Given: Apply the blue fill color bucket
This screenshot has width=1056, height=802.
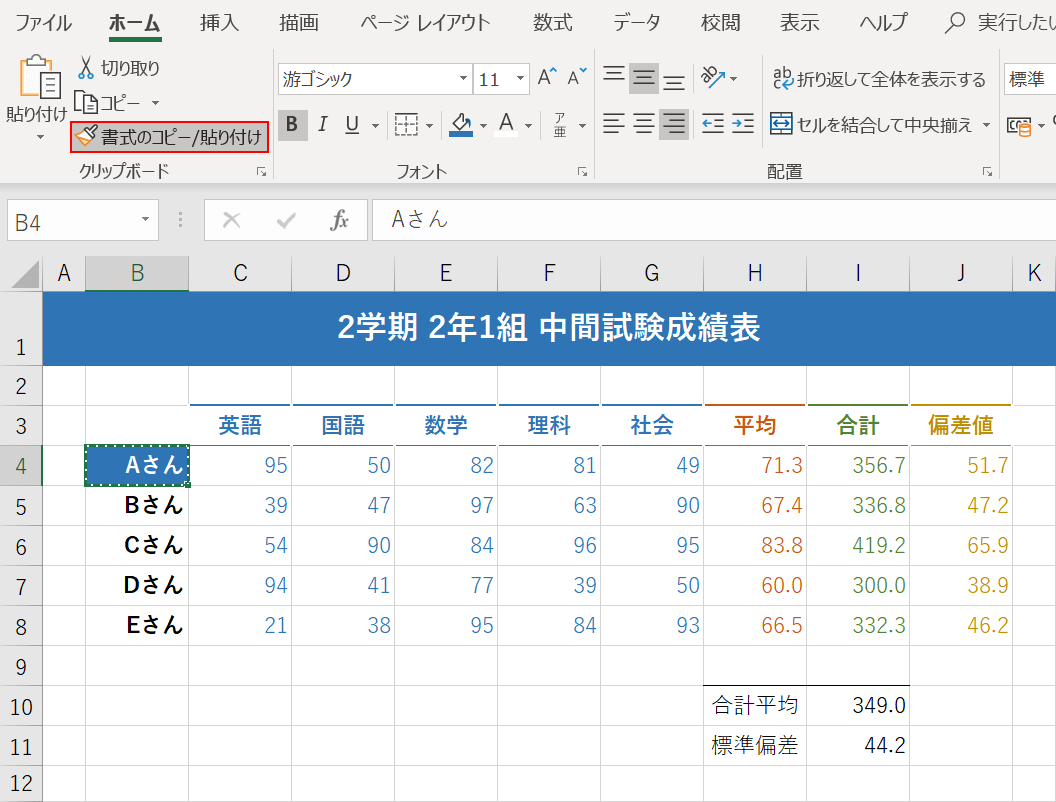Looking at the screenshot, I should coord(461,125).
